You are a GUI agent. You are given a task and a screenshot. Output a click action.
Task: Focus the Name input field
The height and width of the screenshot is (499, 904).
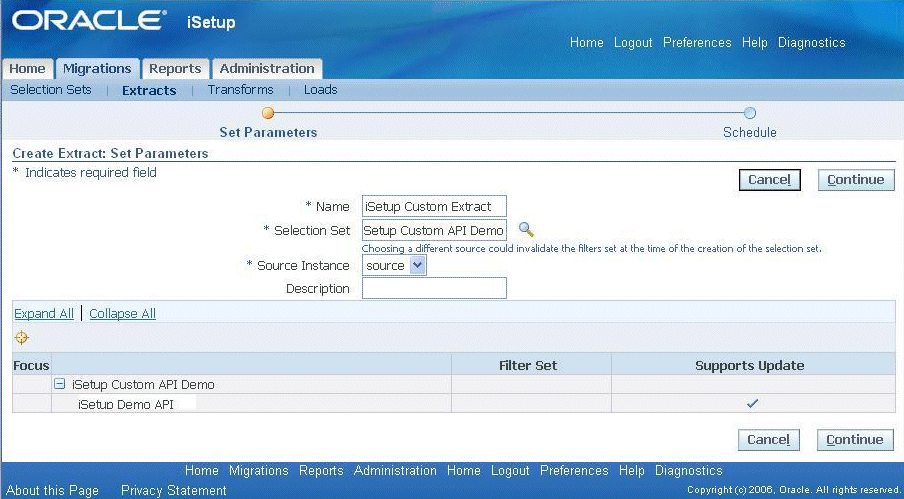tap(434, 206)
